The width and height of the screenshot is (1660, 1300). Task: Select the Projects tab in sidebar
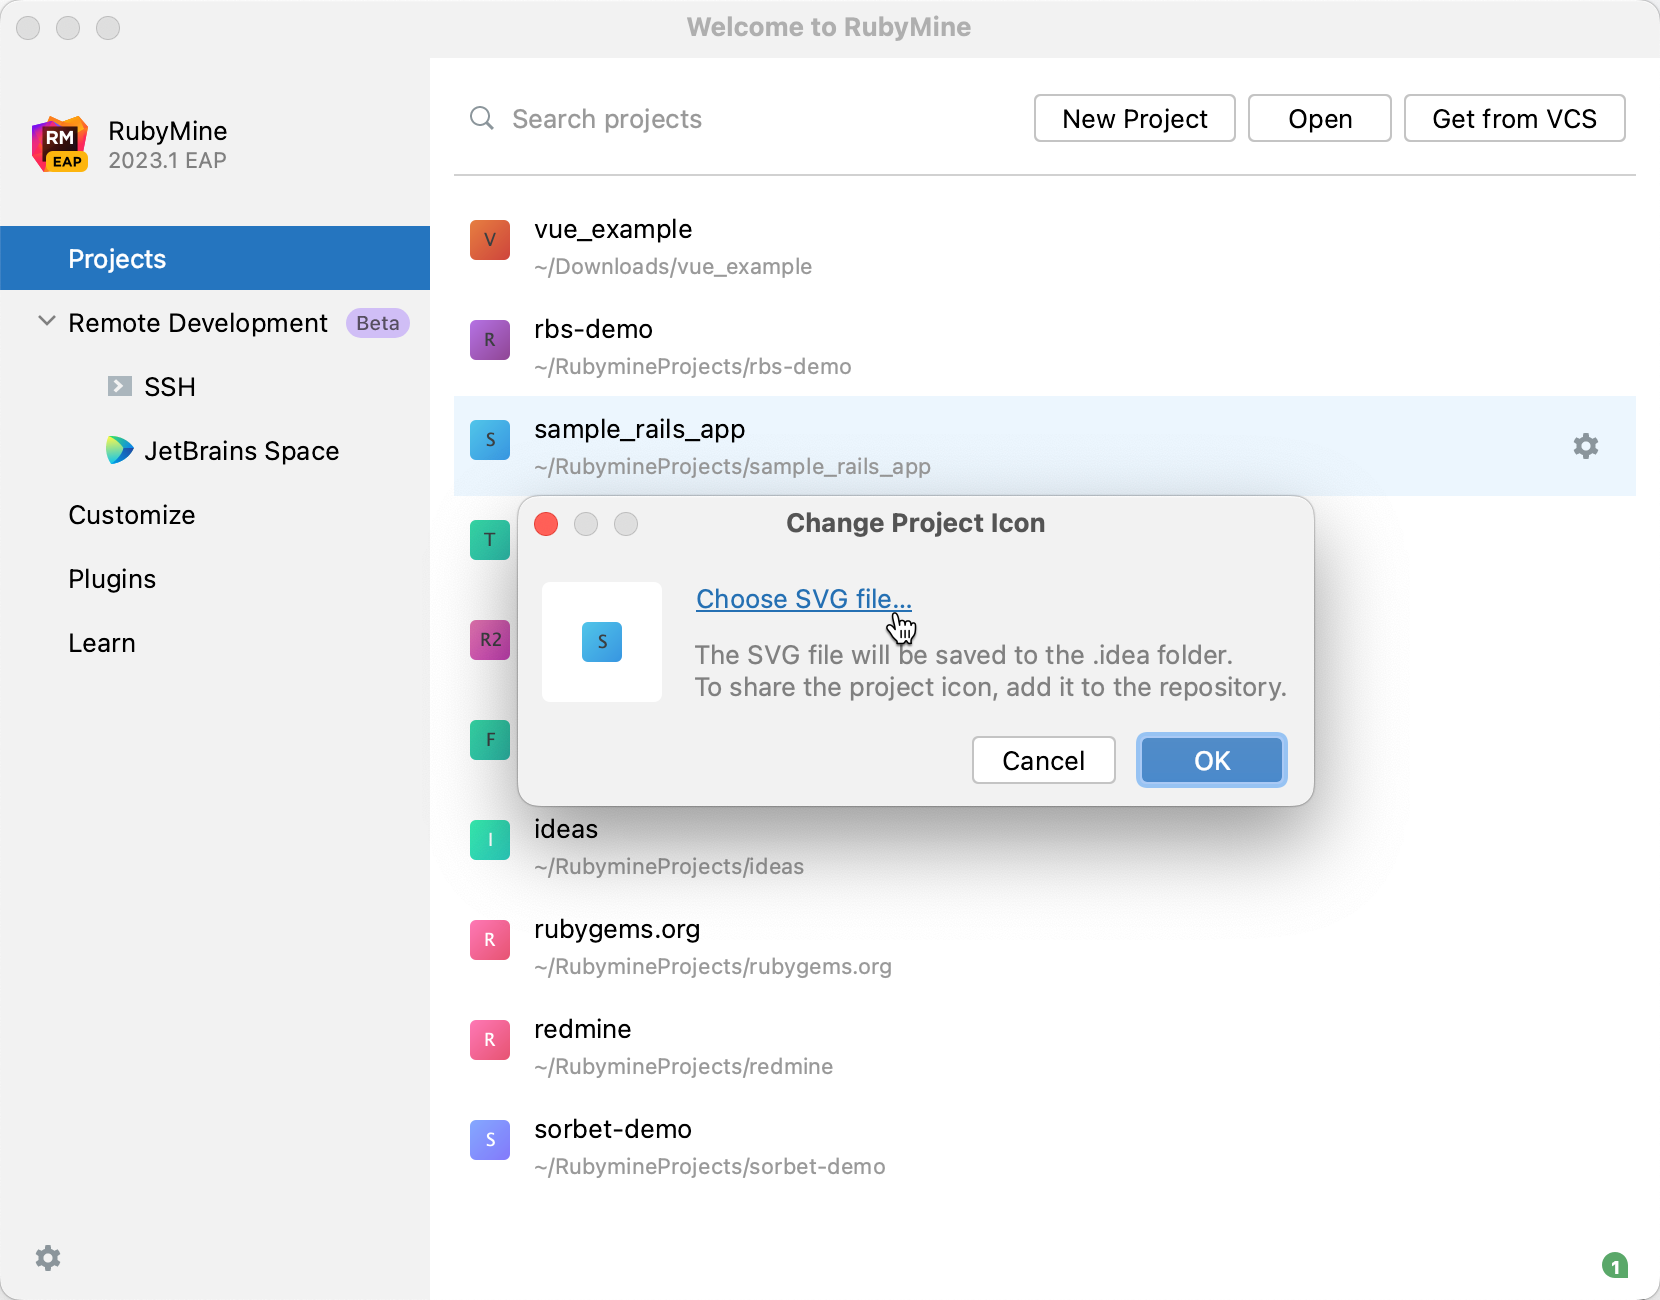pyautogui.click(x=117, y=259)
